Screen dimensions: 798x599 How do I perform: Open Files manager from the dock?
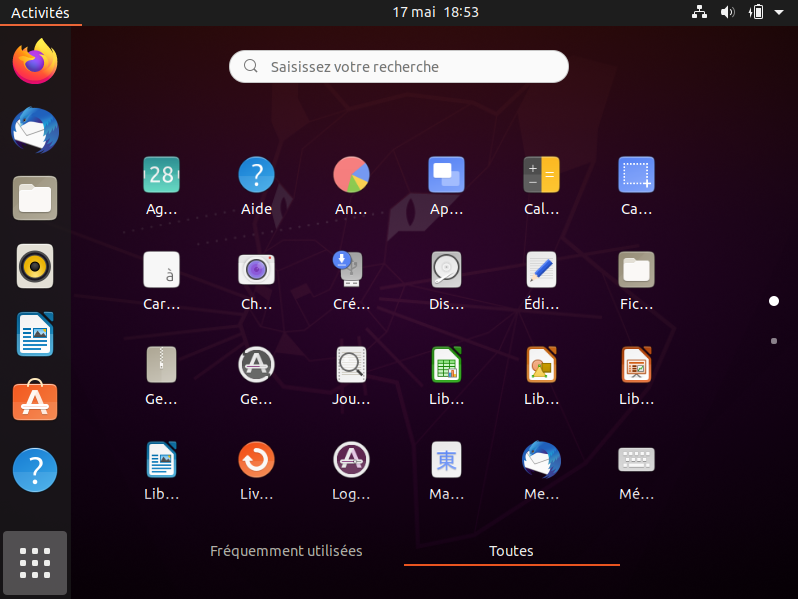(x=35, y=198)
